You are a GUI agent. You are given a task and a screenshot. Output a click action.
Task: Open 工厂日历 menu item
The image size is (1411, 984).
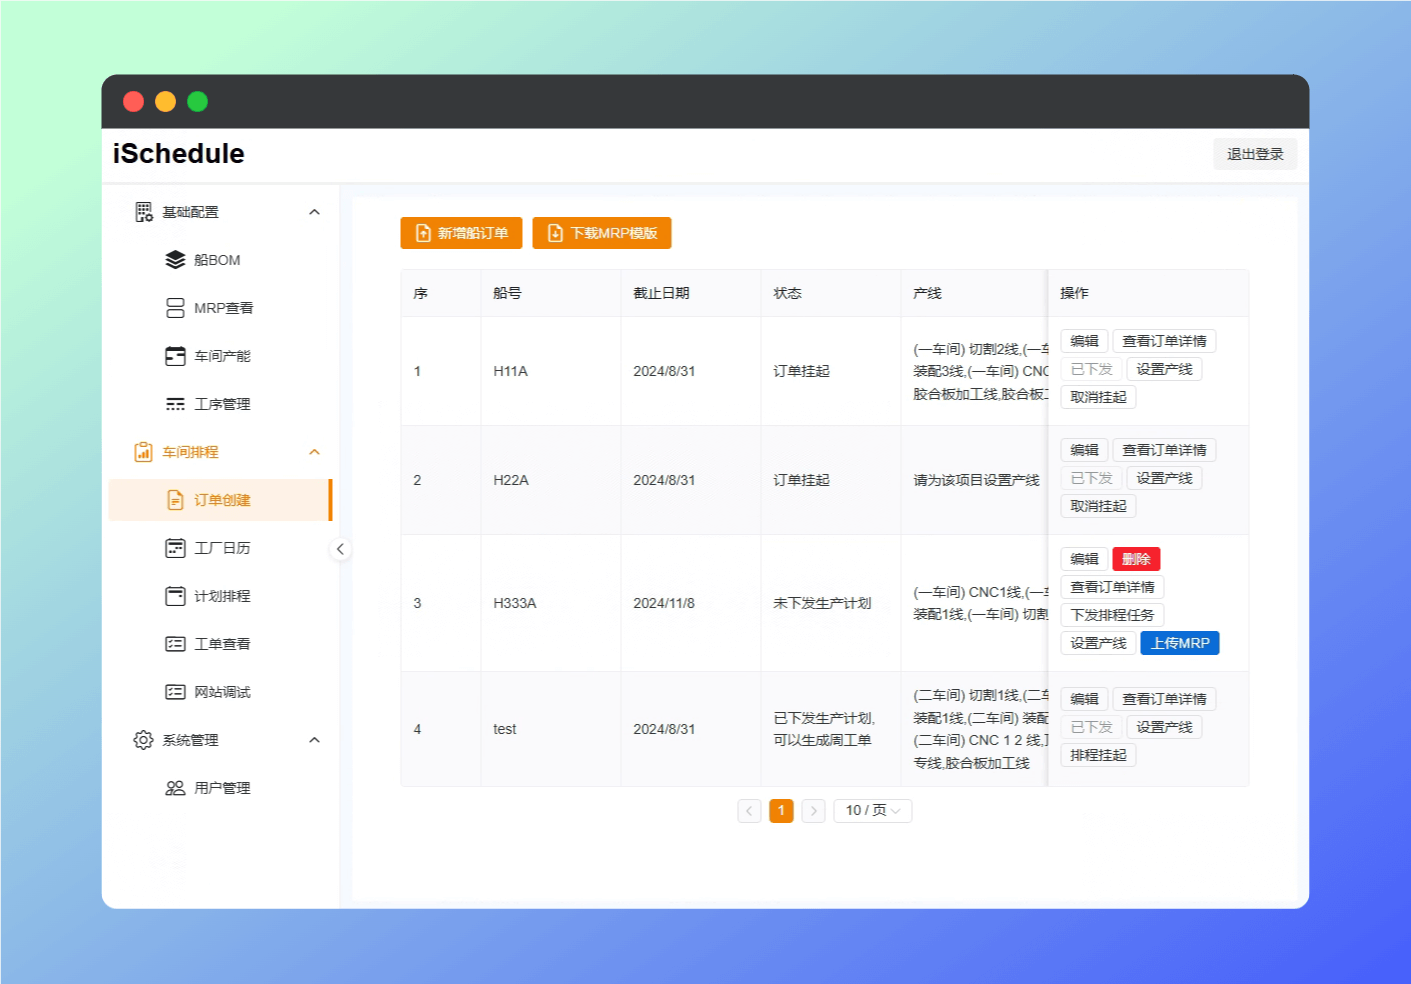220,548
